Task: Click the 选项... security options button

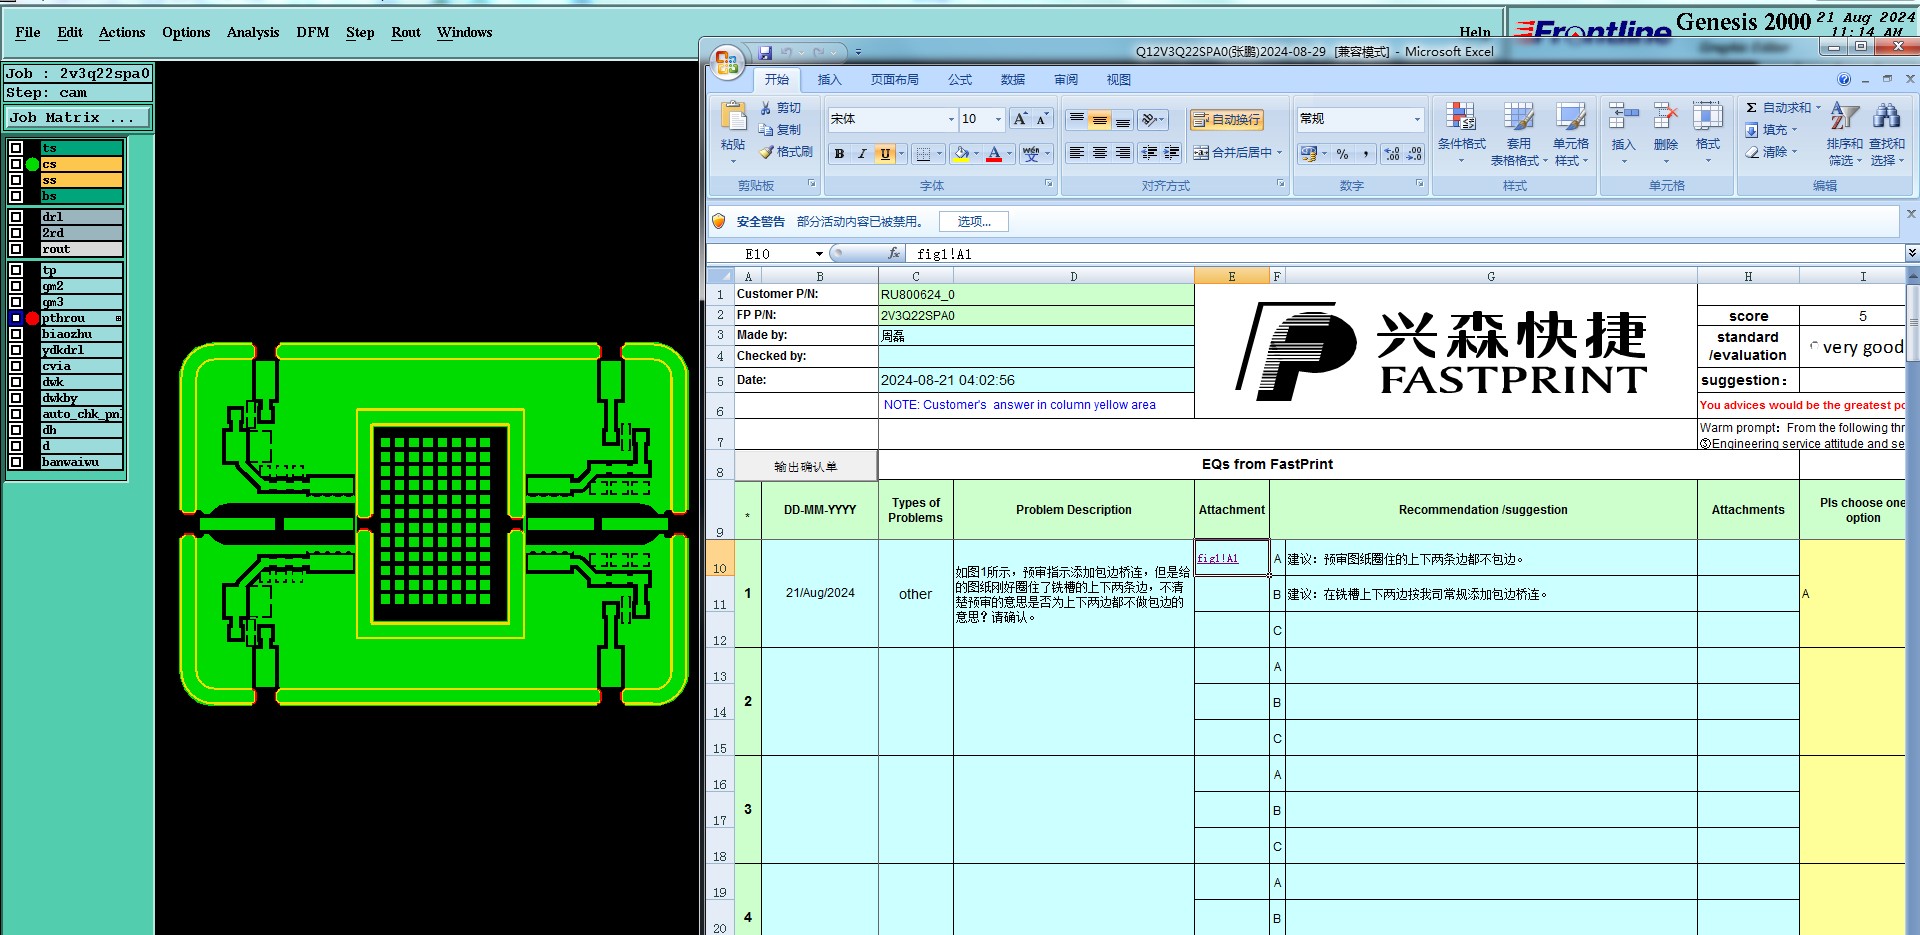Action: (x=974, y=222)
